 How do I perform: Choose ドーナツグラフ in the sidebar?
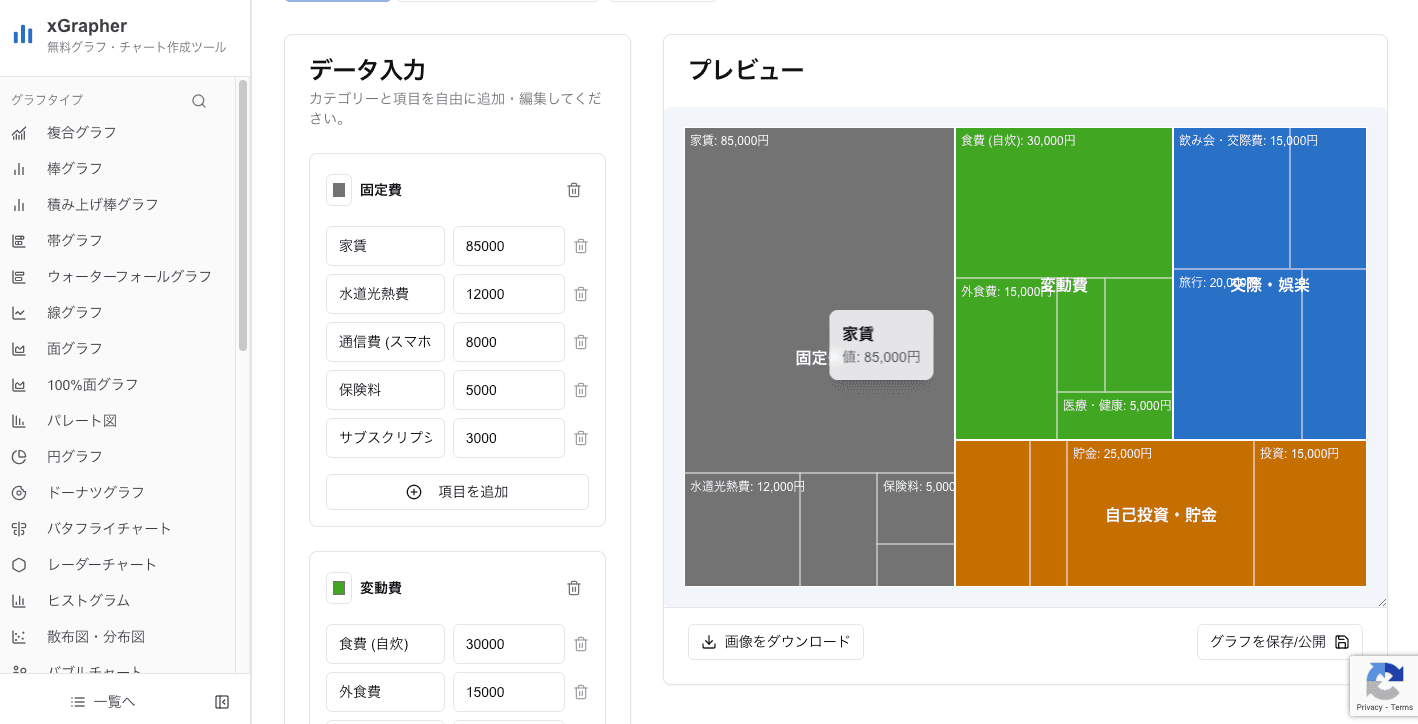(x=96, y=492)
